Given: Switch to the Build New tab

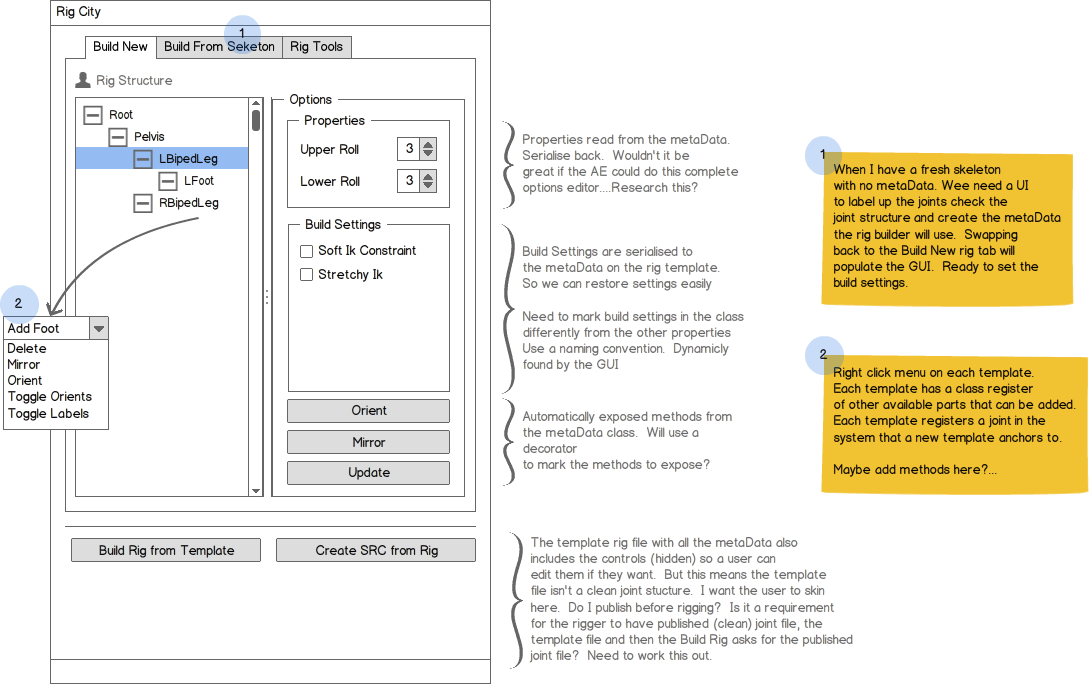Looking at the screenshot, I should 120,47.
